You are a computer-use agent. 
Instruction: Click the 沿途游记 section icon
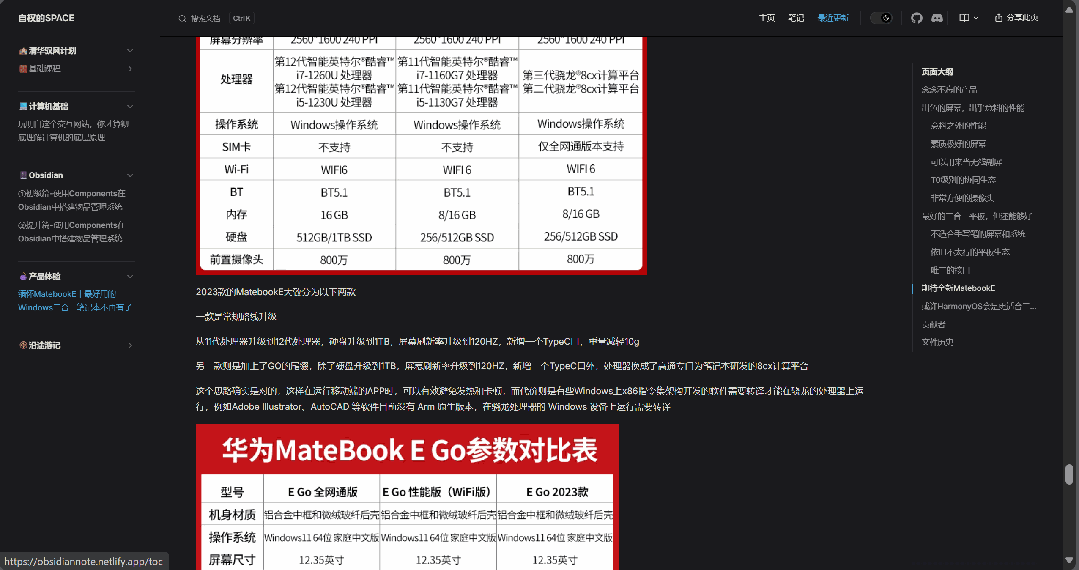(x=23, y=346)
